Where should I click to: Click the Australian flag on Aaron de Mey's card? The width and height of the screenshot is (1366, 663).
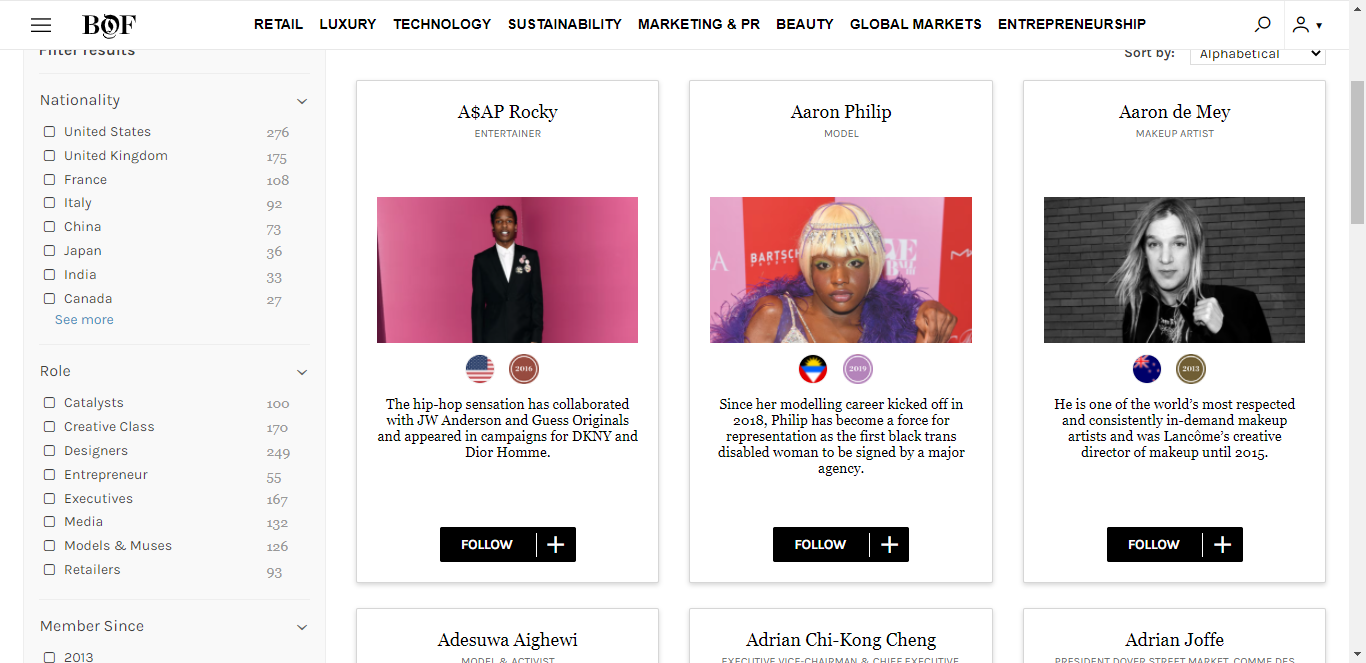(x=1147, y=368)
